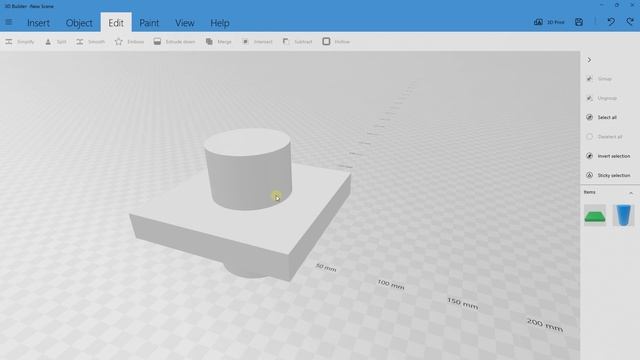Image resolution: width=640 pixels, height=360 pixels.
Task: Switch to the Object tab
Action: pos(79,23)
